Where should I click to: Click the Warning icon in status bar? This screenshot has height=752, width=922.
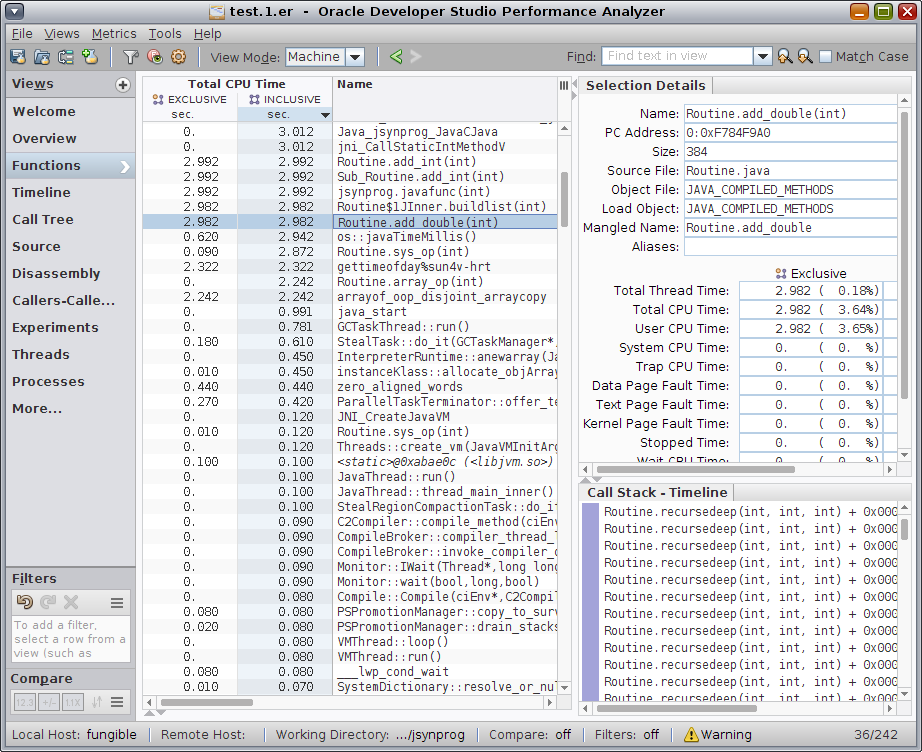pos(691,734)
